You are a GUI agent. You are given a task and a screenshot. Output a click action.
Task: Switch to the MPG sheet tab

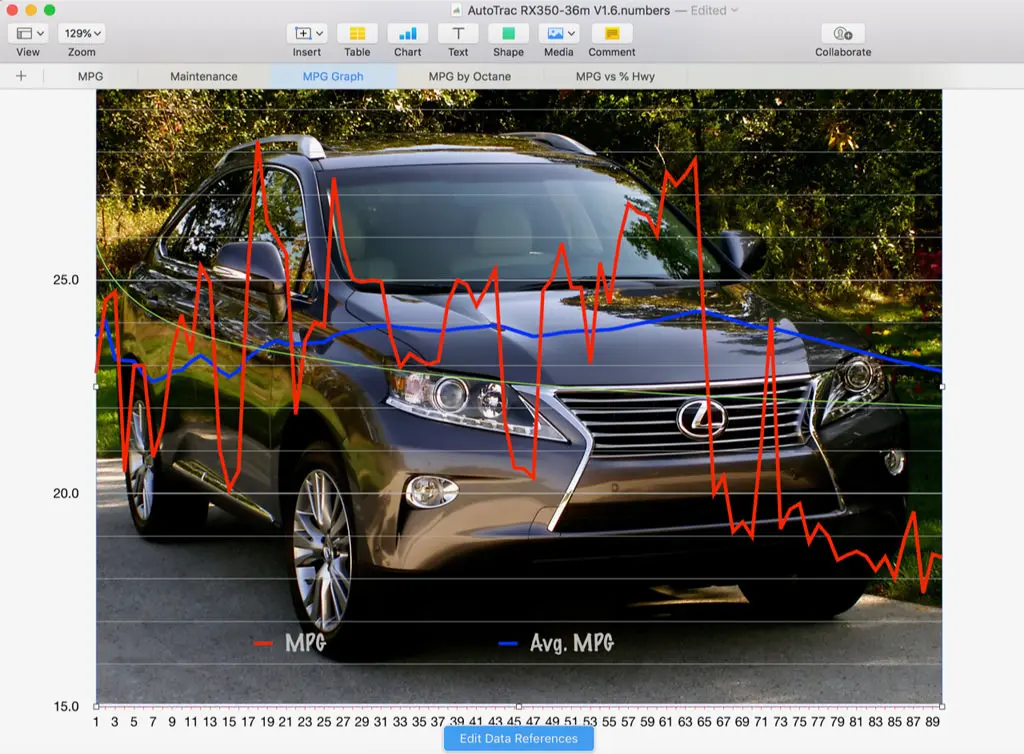coord(90,76)
